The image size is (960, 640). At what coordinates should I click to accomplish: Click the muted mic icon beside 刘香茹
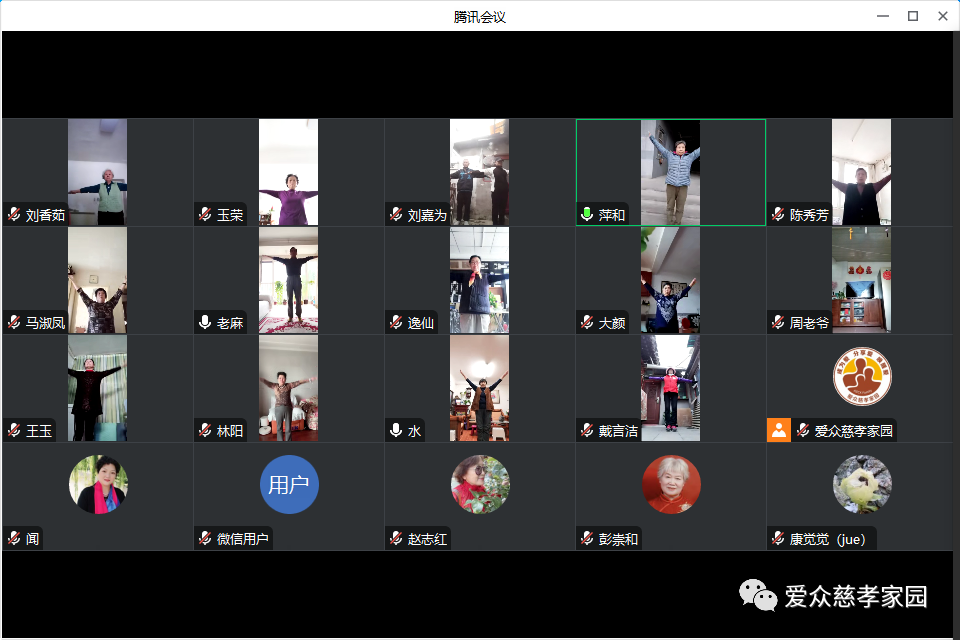tap(14, 215)
